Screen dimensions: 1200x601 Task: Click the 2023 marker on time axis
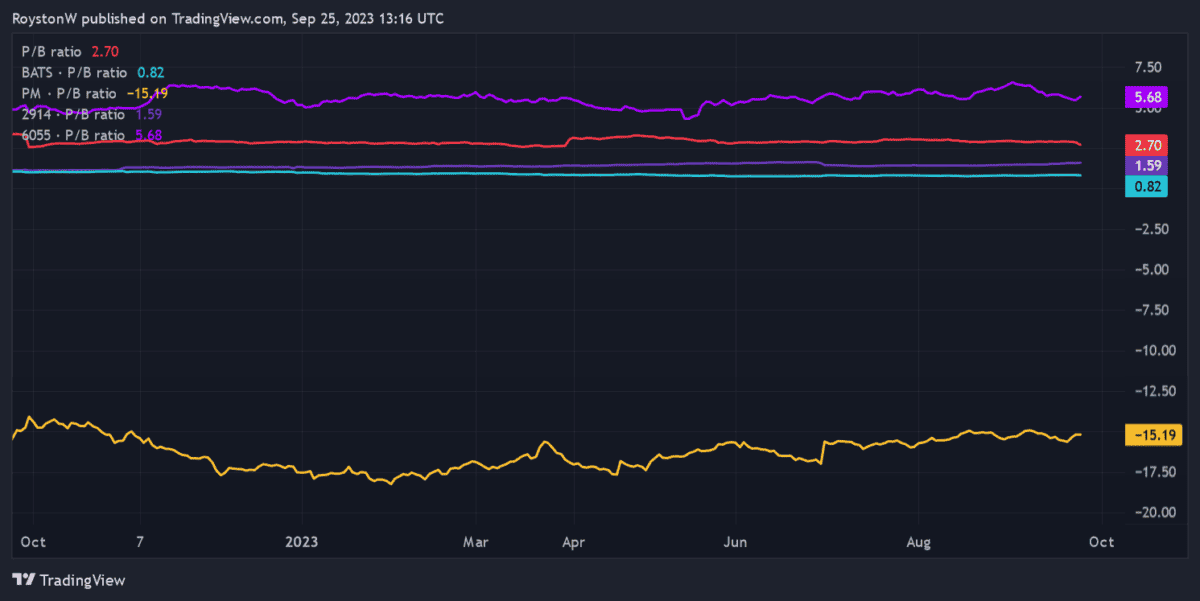click(x=301, y=542)
